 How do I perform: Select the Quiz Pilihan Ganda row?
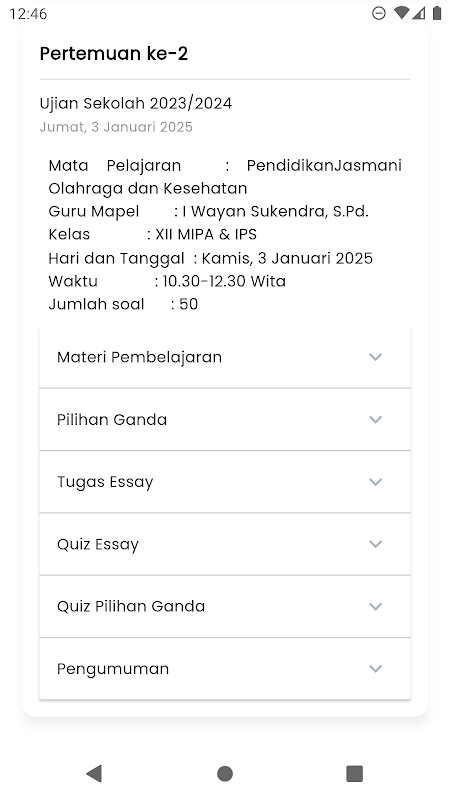click(225, 606)
